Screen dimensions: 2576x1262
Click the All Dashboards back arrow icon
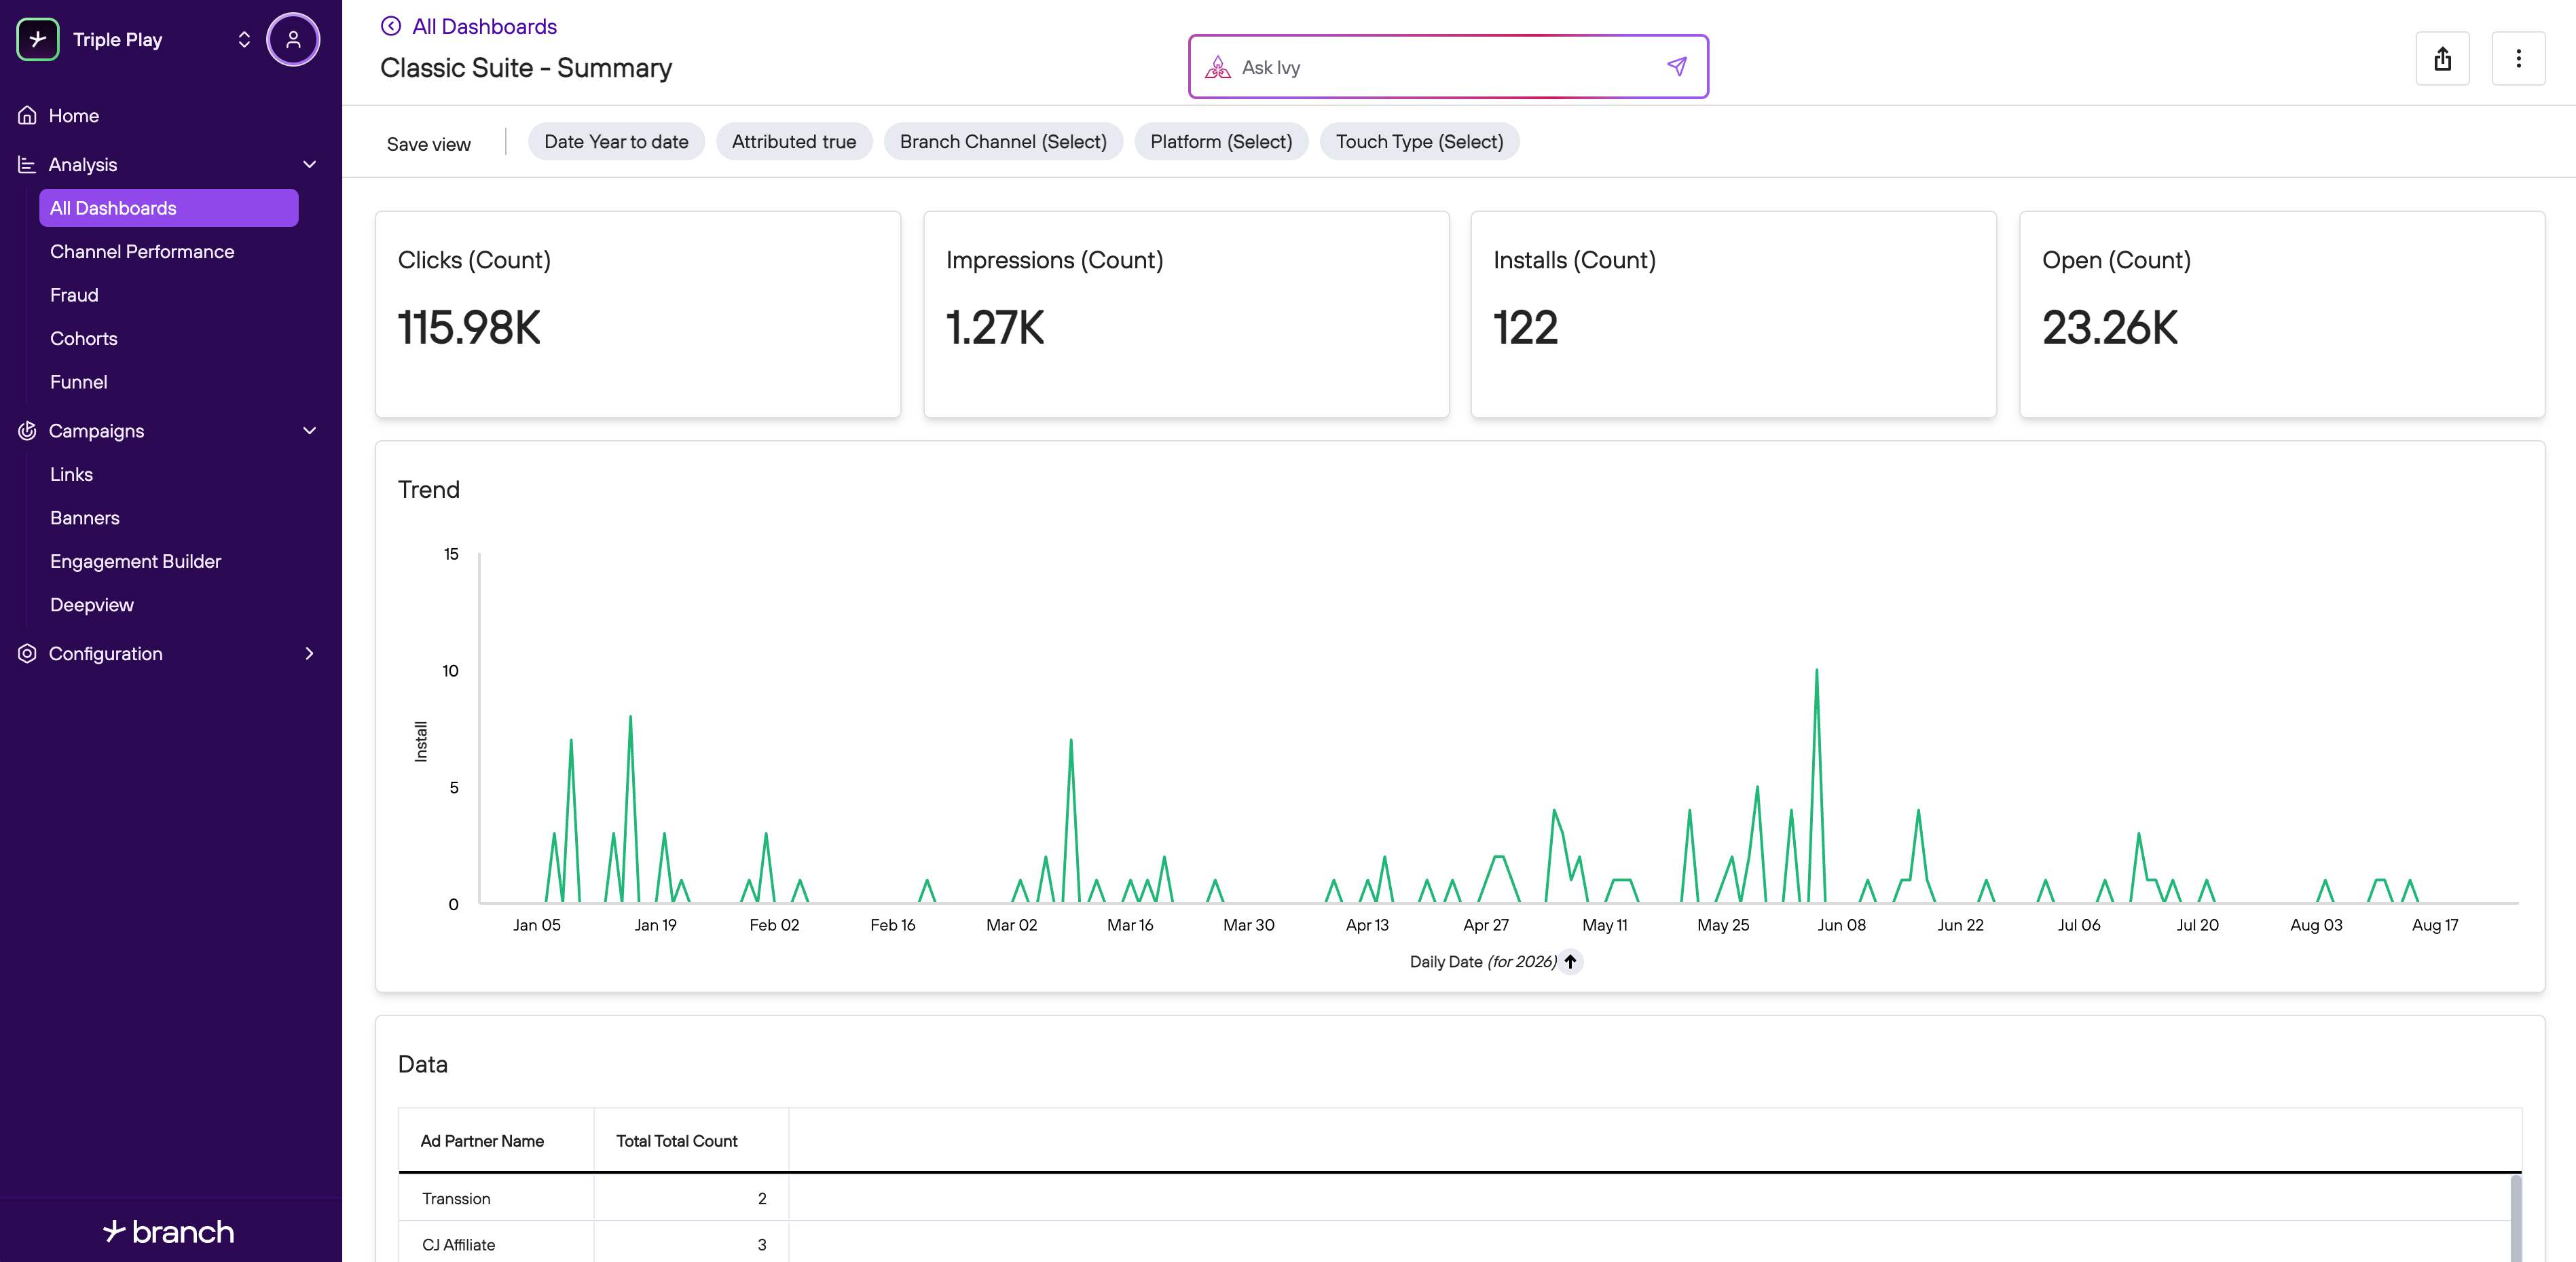(x=391, y=26)
